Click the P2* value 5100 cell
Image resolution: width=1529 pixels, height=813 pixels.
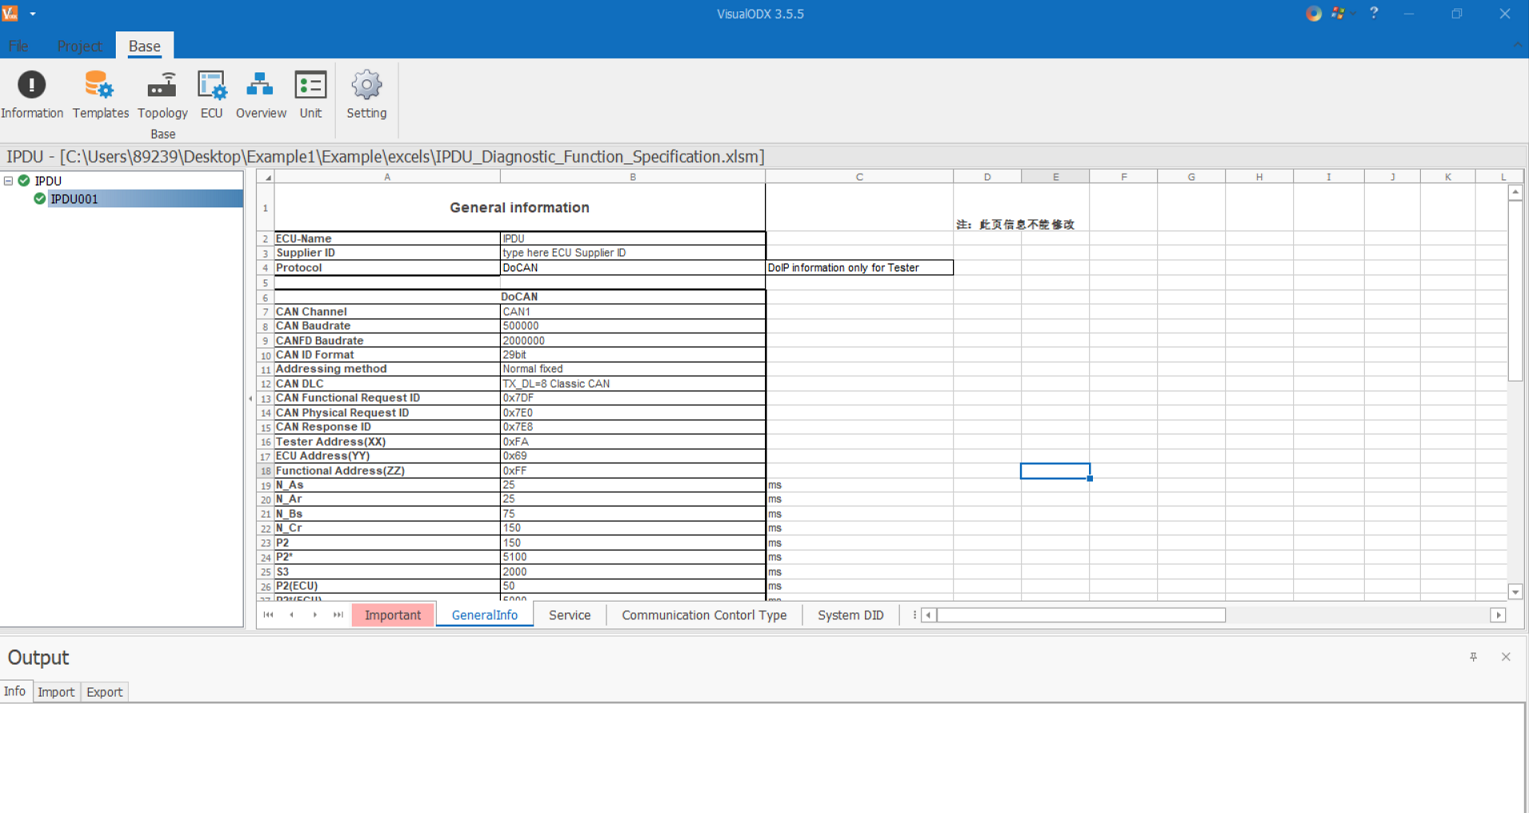[633, 557]
